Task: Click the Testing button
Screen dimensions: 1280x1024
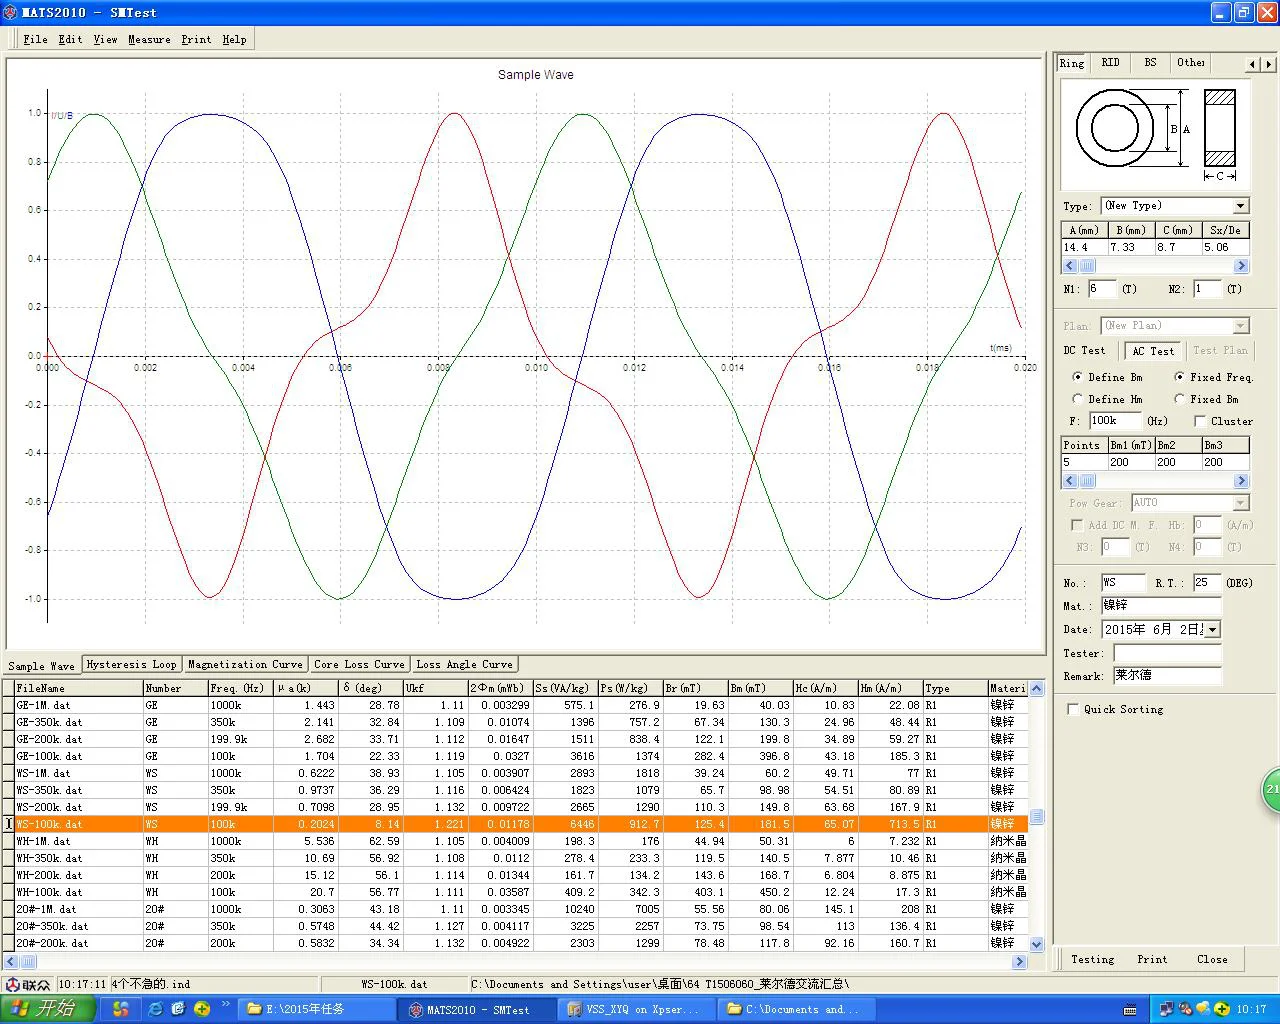Action: coord(1092,959)
